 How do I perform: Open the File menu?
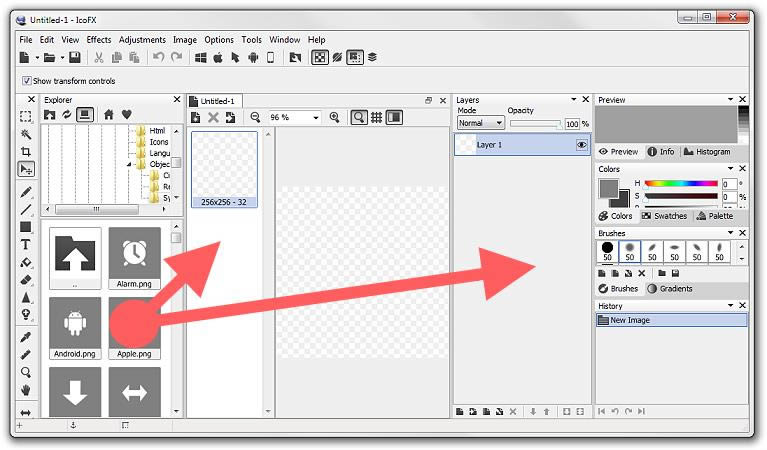[x=26, y=40]
